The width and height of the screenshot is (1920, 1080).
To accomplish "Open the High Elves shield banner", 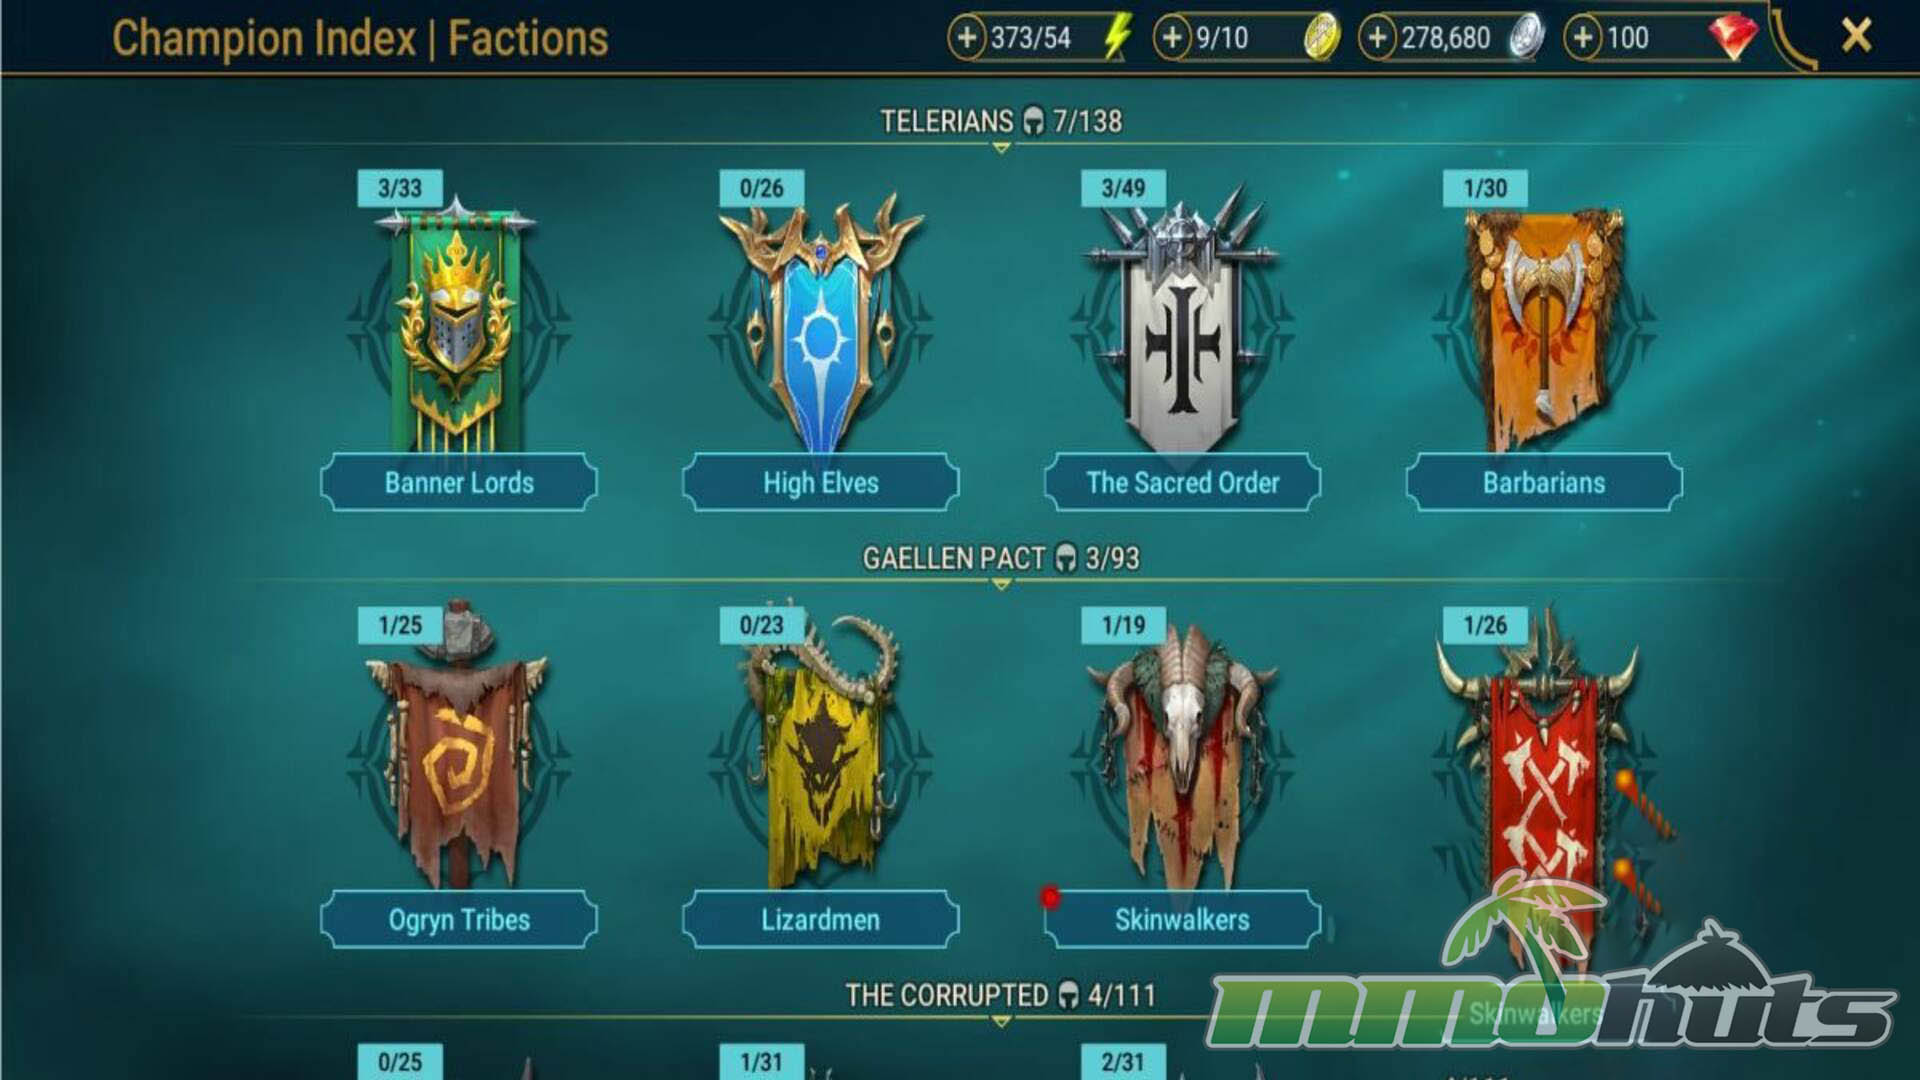I will 821,325.
